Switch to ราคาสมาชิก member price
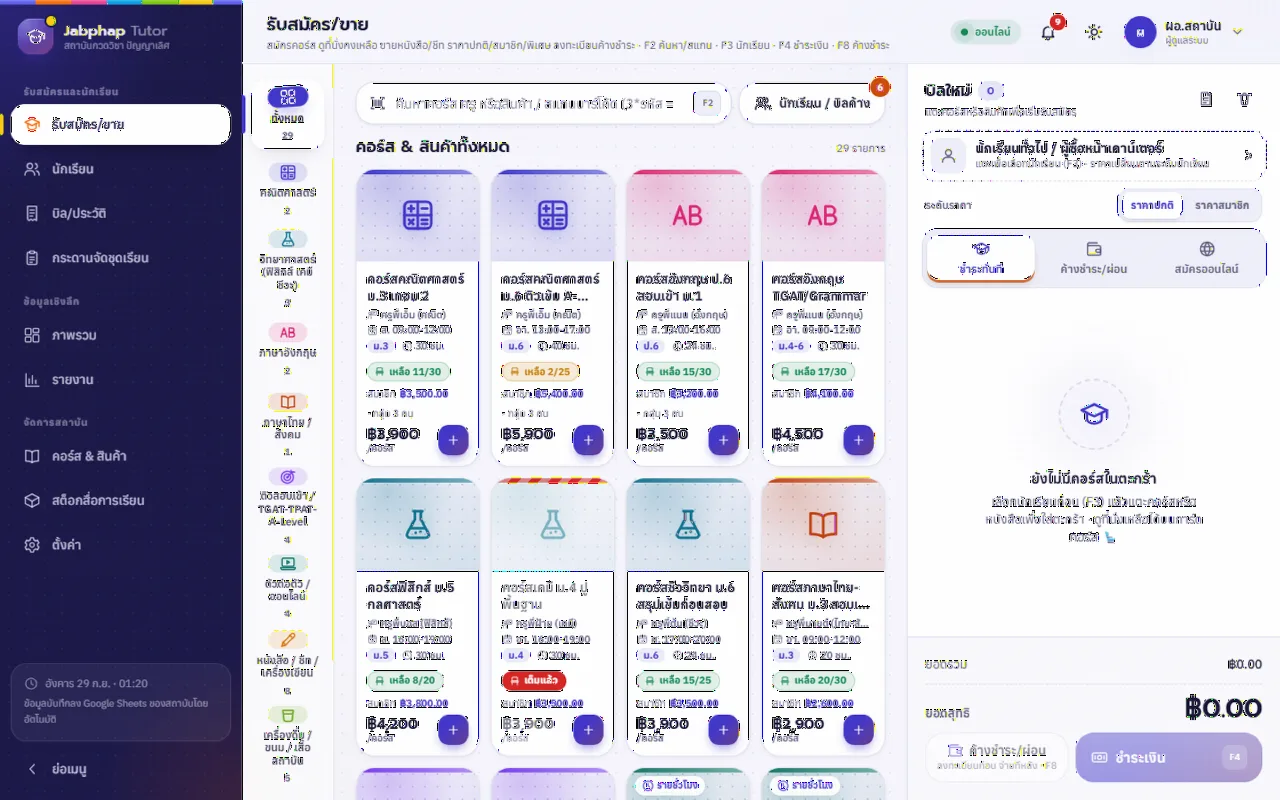The width and height of the screenshot is (1280, 800). click(1221, 205)
